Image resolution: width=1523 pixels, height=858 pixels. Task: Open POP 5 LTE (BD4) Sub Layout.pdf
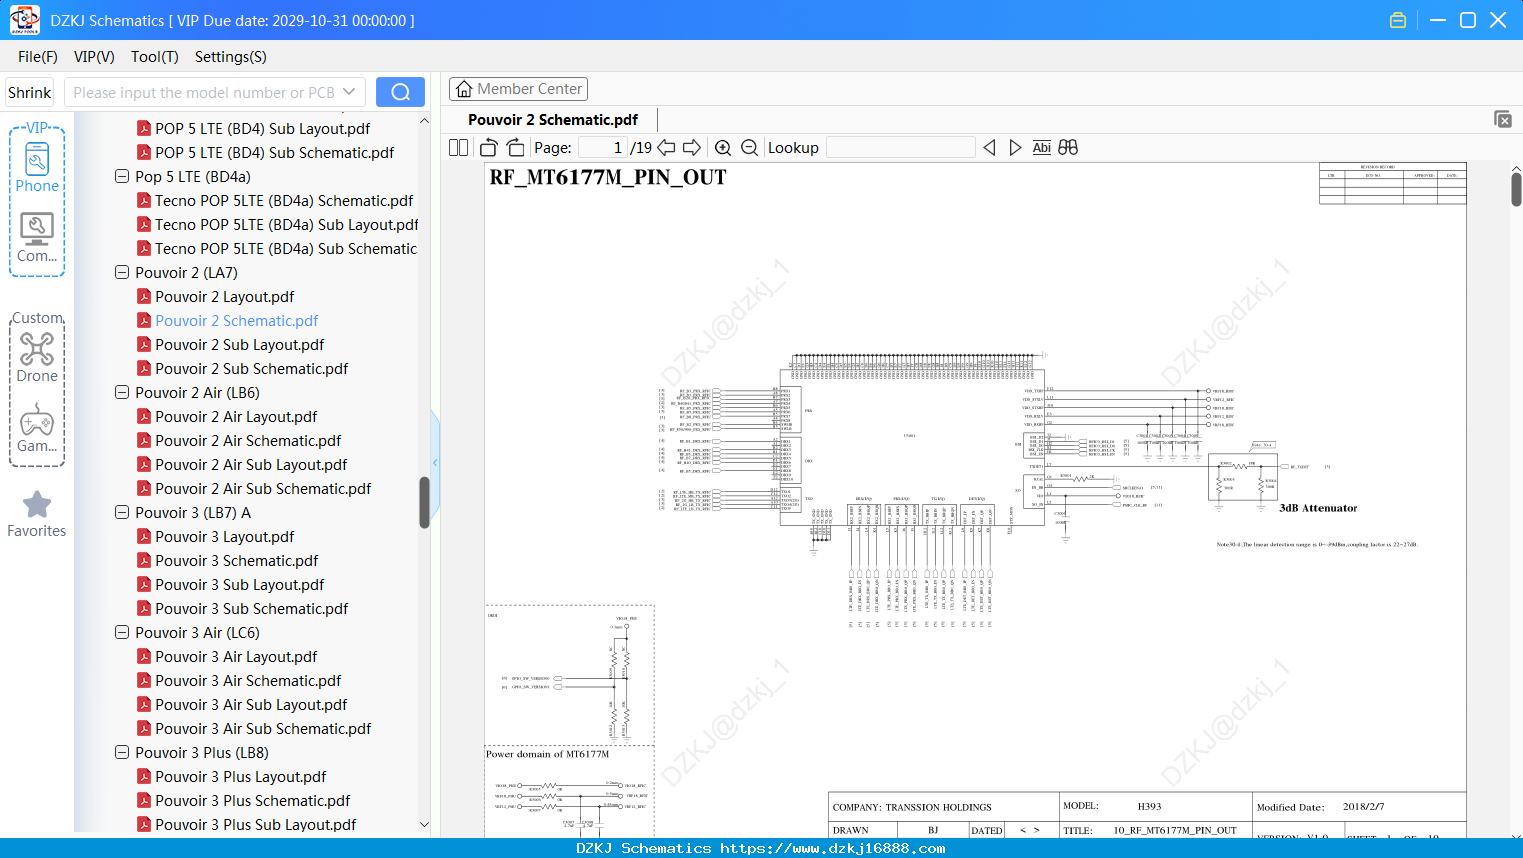click(262, 129)
